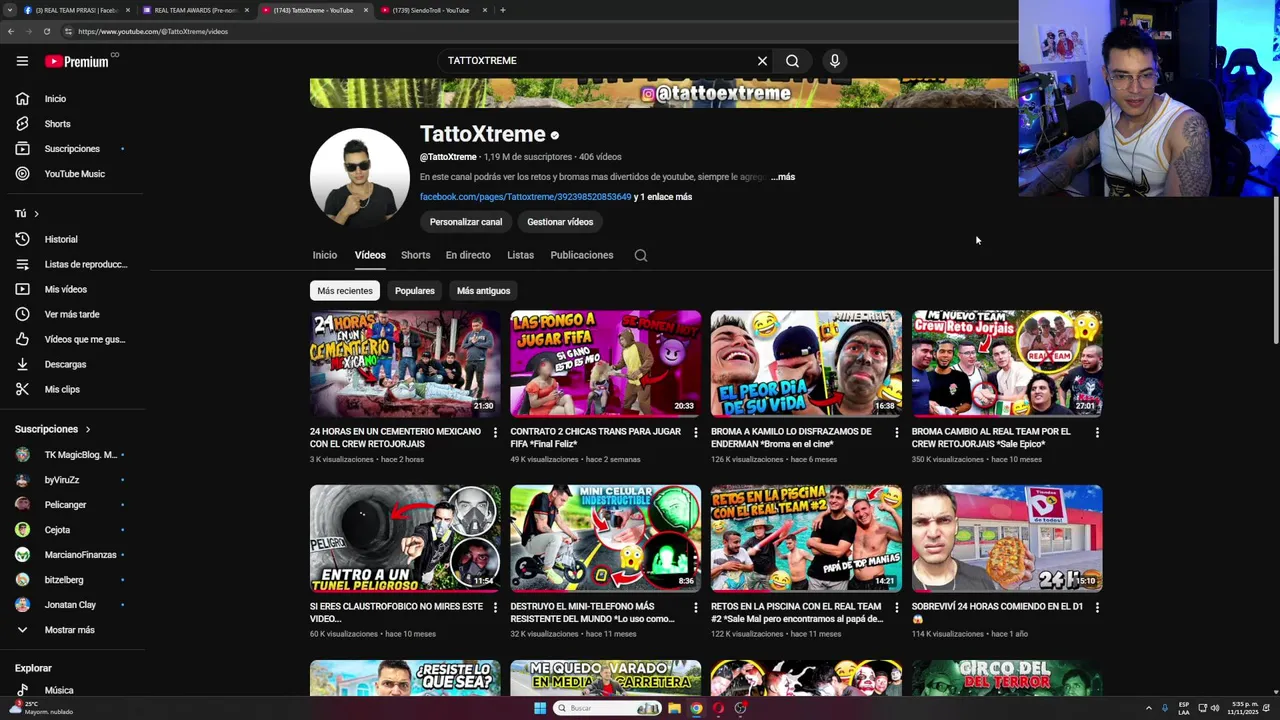Open a new browser tab

pyautogui.click(x=502, y=10)
